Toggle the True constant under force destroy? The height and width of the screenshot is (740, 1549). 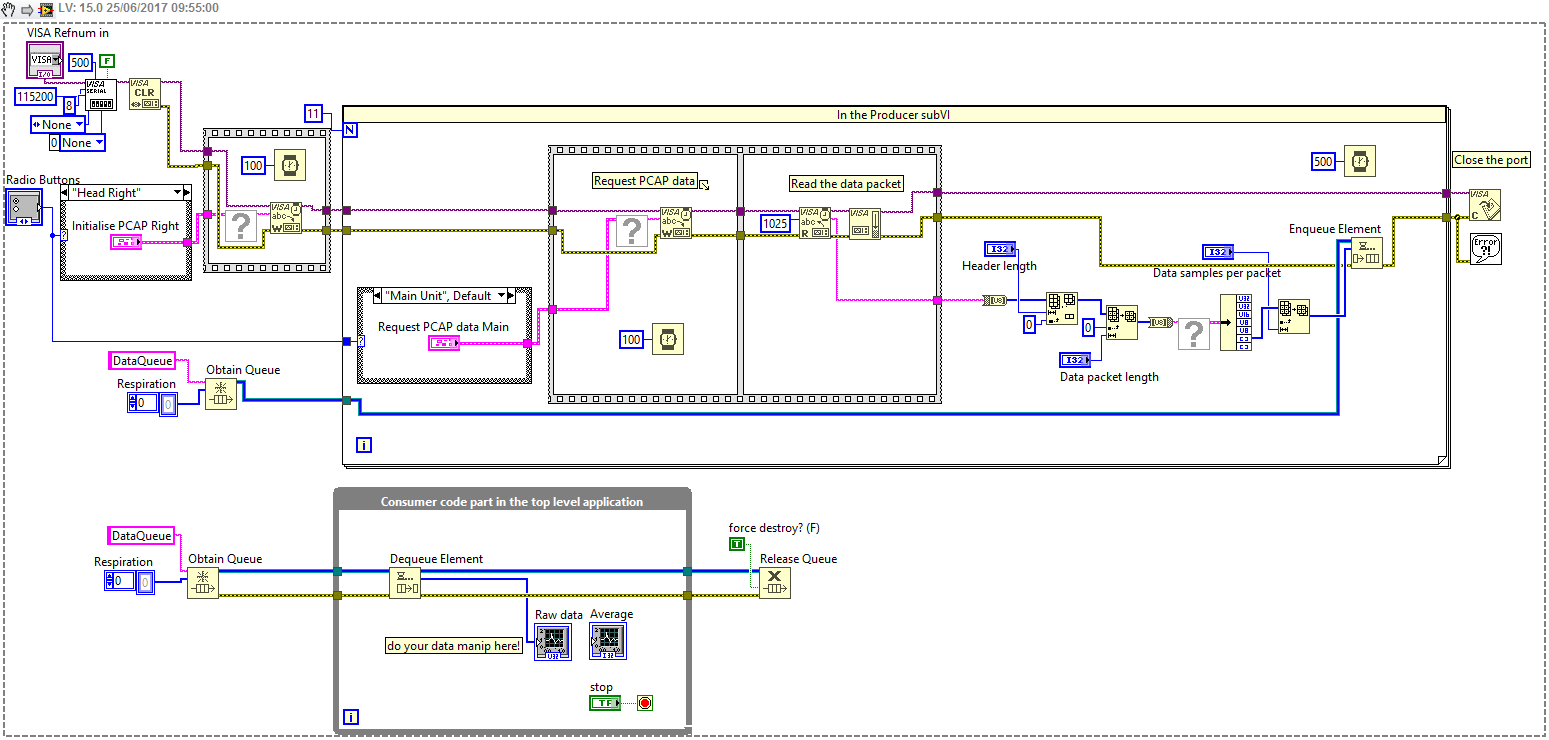(737, 544)
